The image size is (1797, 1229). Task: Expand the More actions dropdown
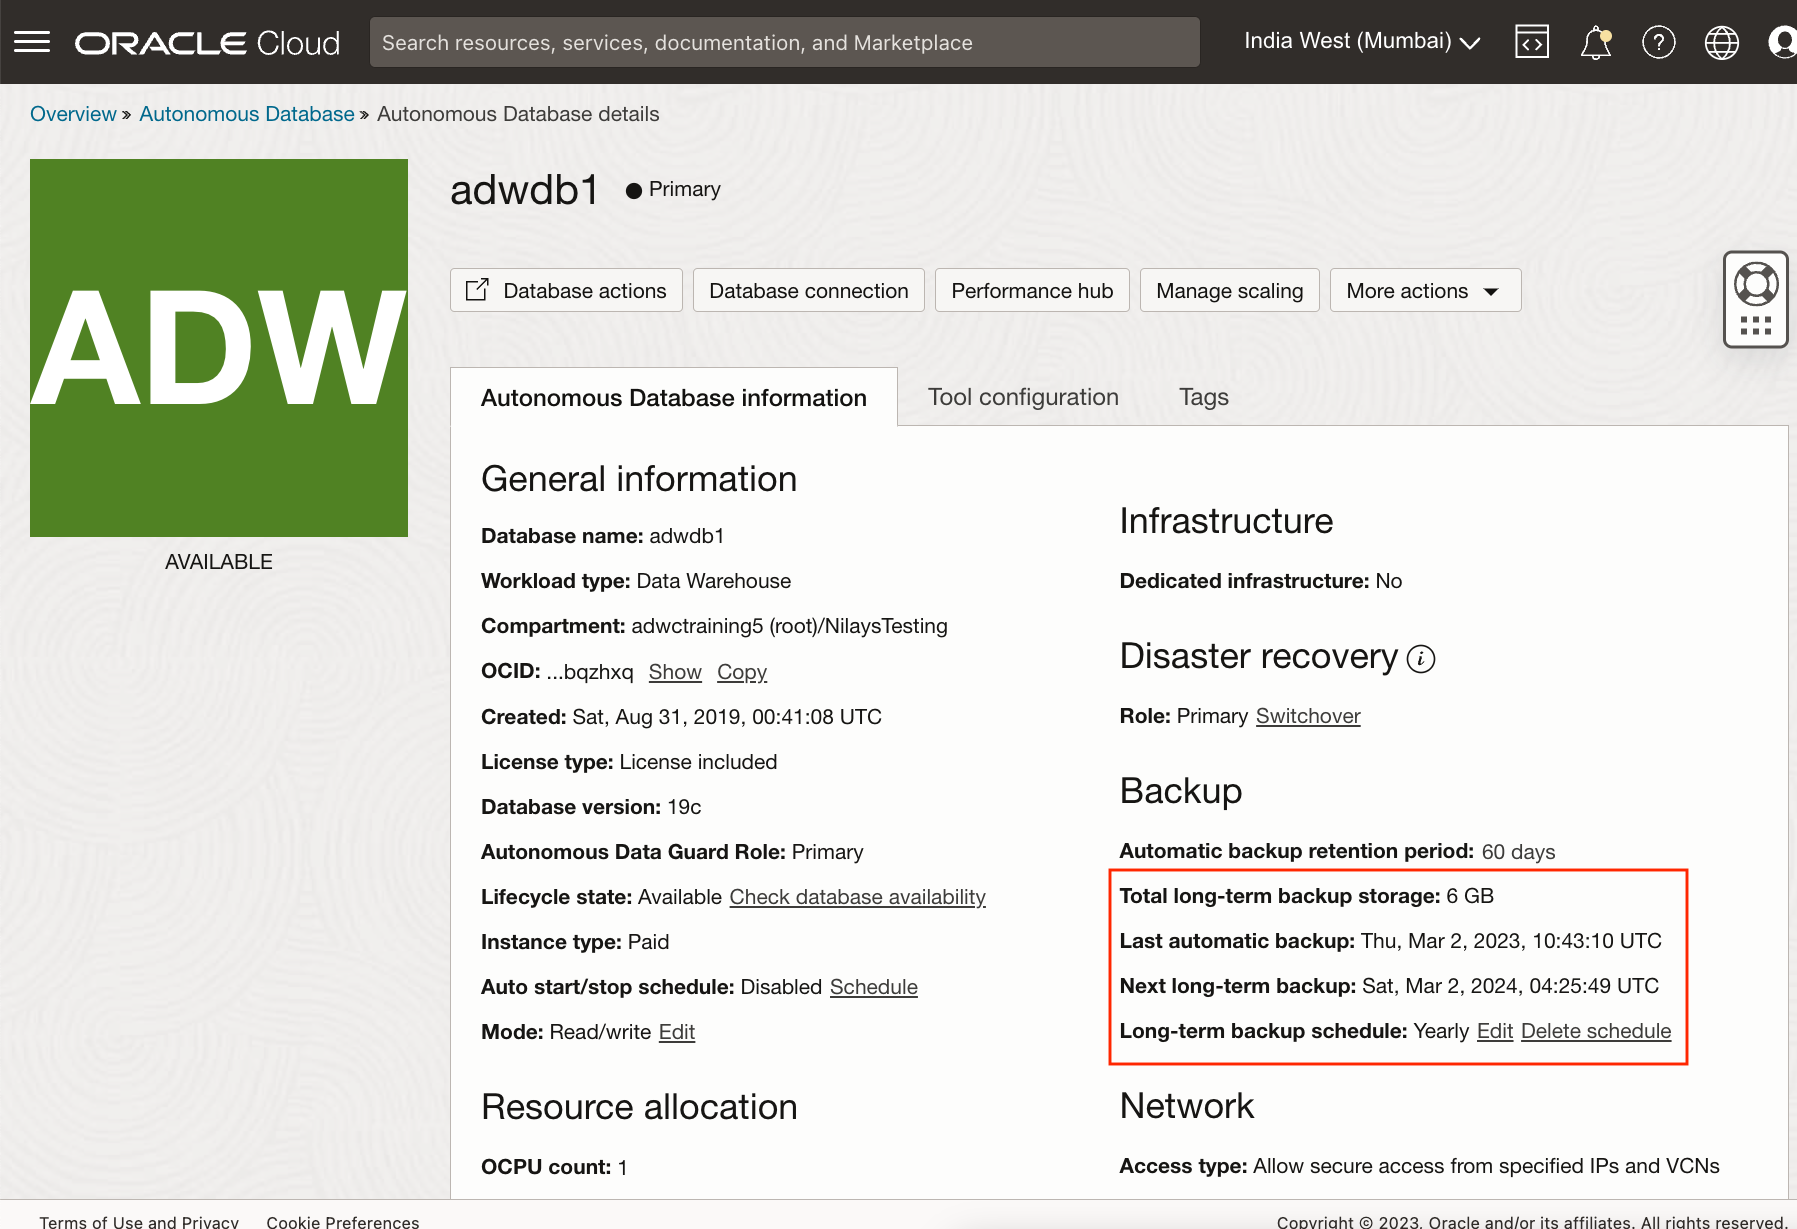click(x=1425, y=290)
